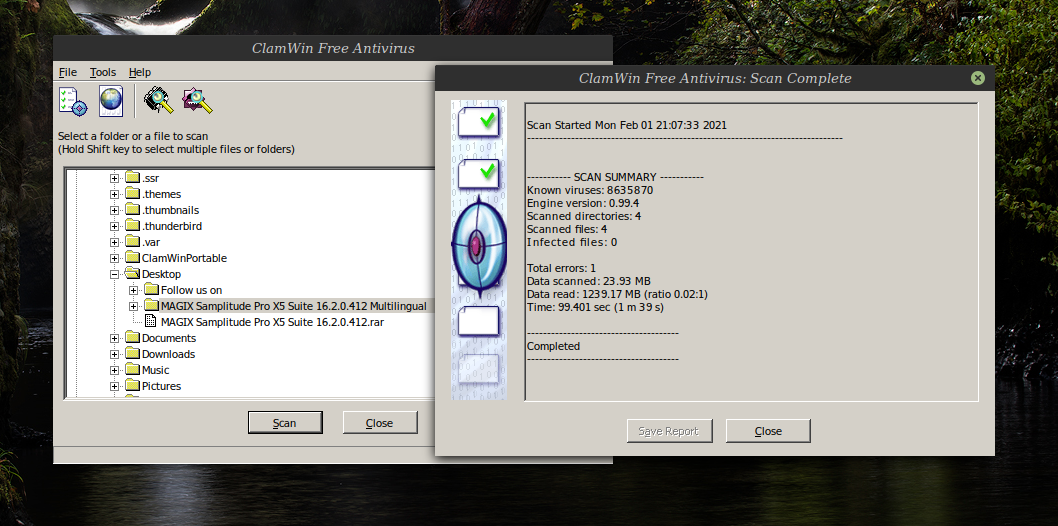Expand the .thunderbird folder node
Viewport: 1058px width, 526px height.
coord(115,226)
